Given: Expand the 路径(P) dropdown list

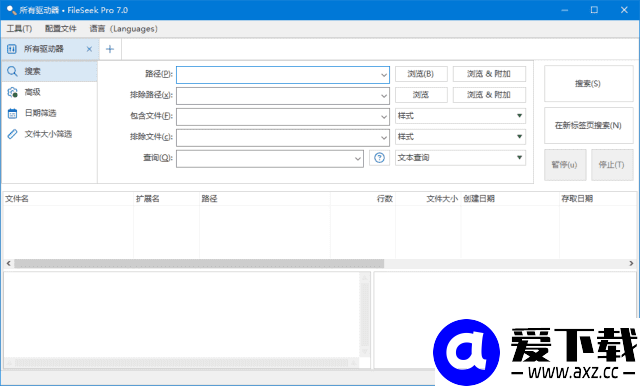Looking at the screenshot, I should pyautogui.click(x=384, y=75).
